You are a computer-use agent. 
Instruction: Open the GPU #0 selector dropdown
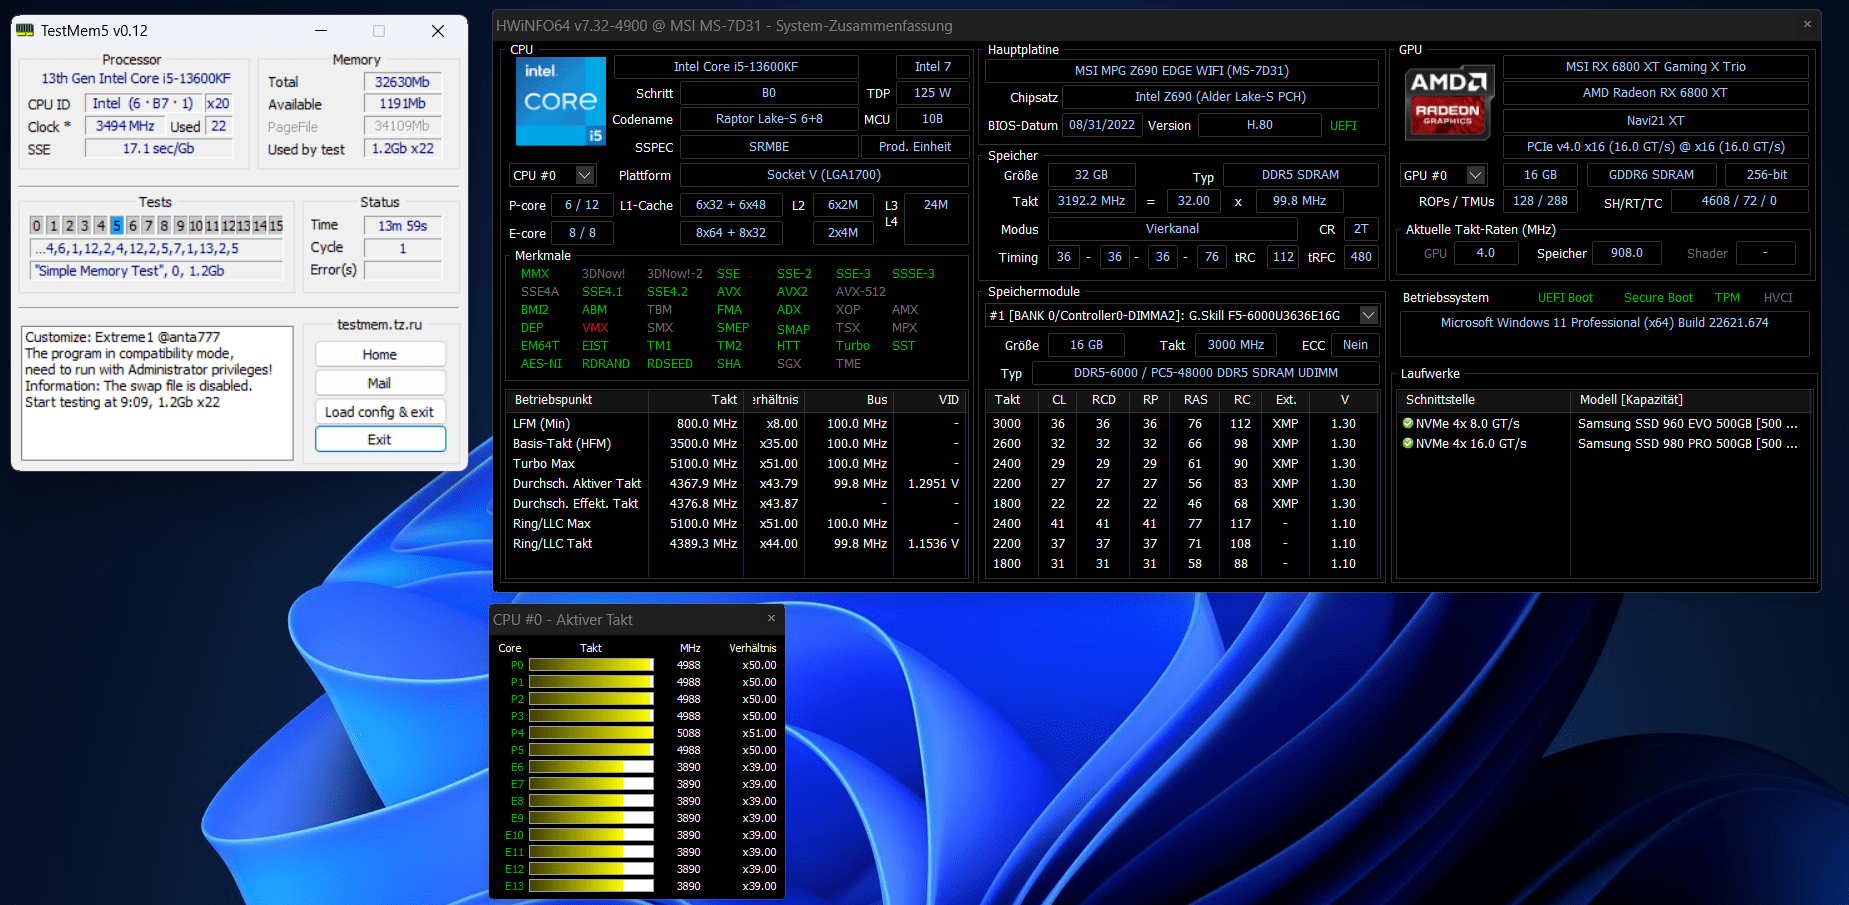pyautogui.click(x=1476, y=175)
